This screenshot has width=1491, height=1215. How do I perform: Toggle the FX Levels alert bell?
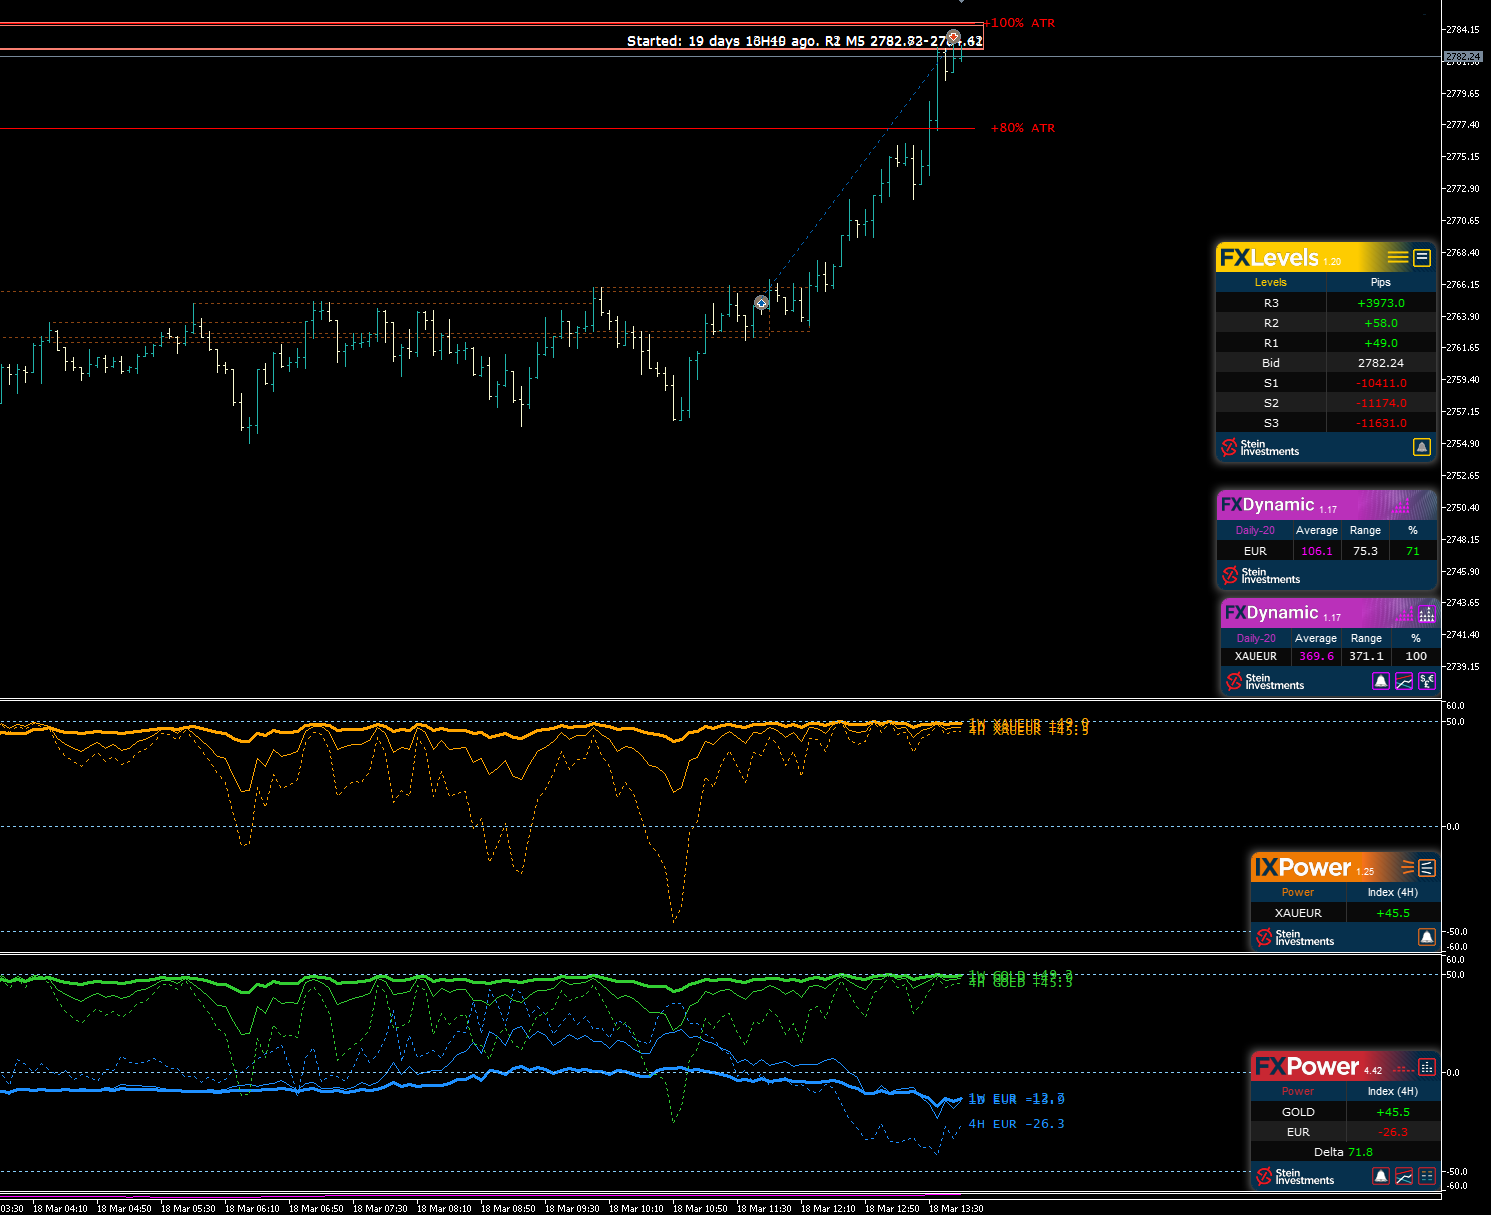tap(1421, 447)
